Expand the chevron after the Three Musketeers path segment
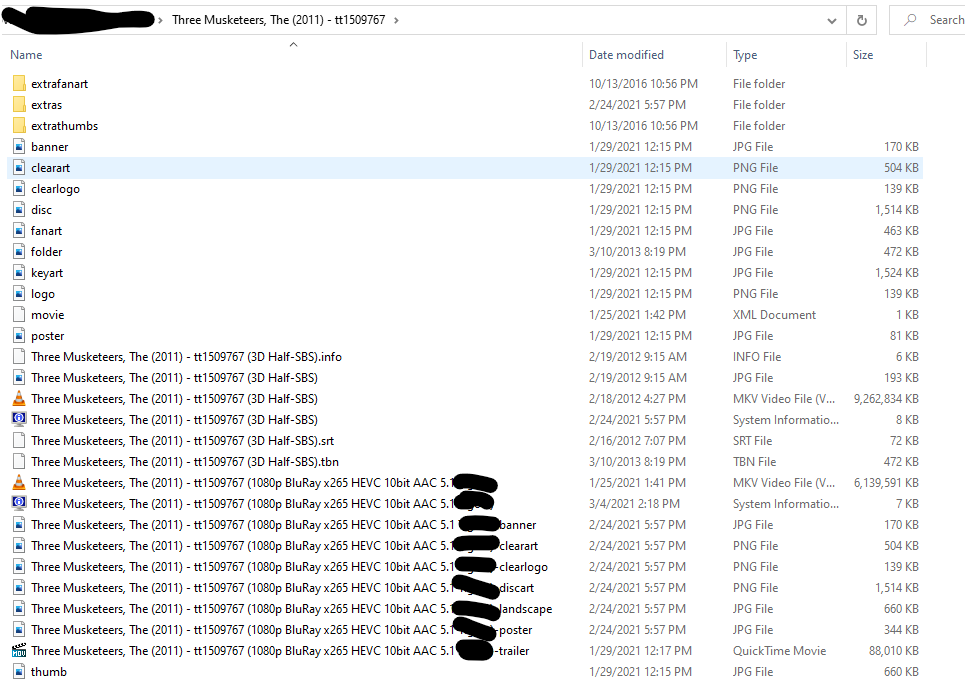Image resolution: width=965 pixels, height=697 pixels. click(x=396, y=20)
